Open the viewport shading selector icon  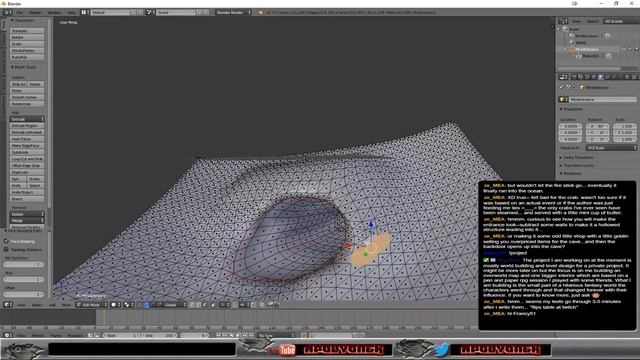point(116,304)
